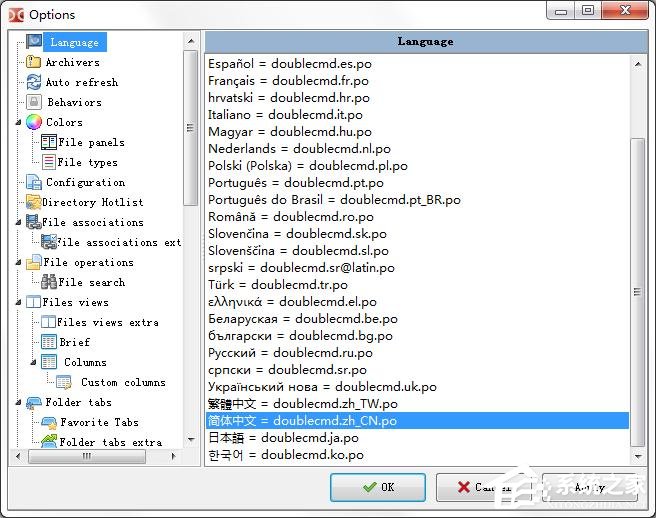Click the Configuration document icon
This screenshot has height=518, width=656.
33,182
